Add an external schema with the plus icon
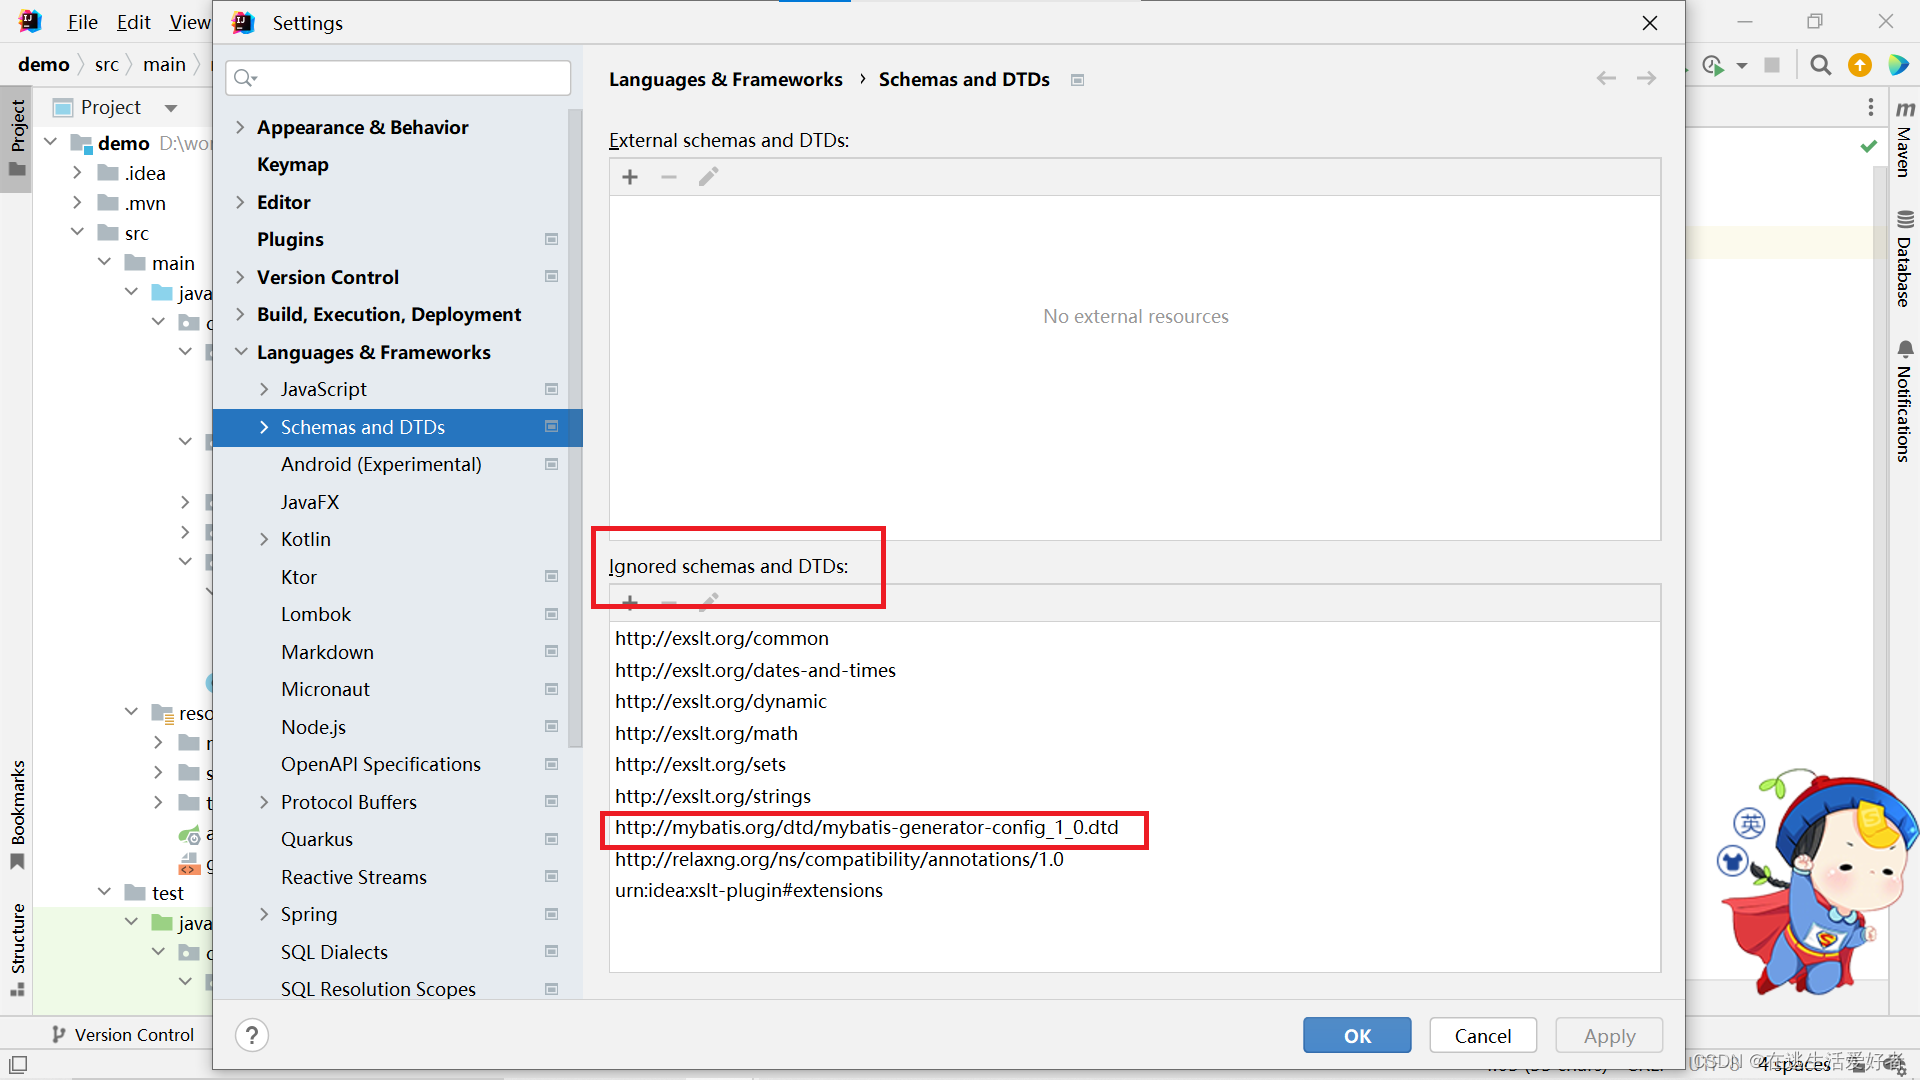1920x1080 pixels. [x=630, y=177]
